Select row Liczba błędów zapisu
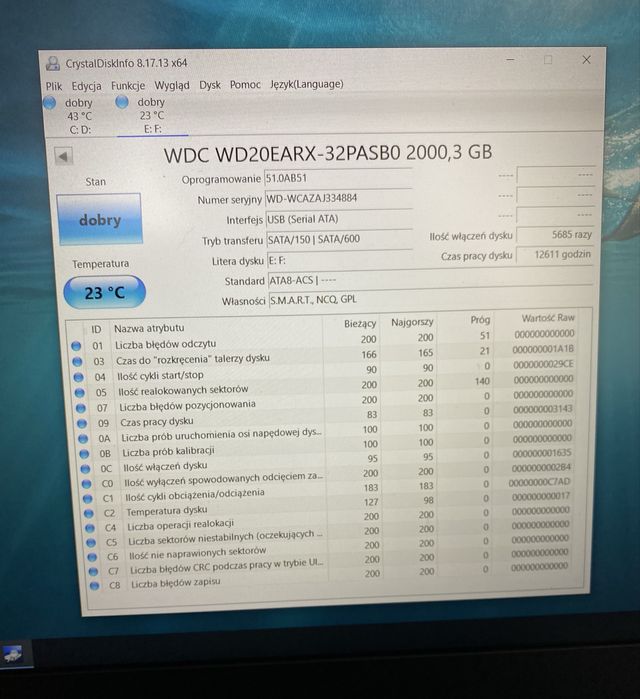Screen dimensions: 640x699 pos(333,576)
